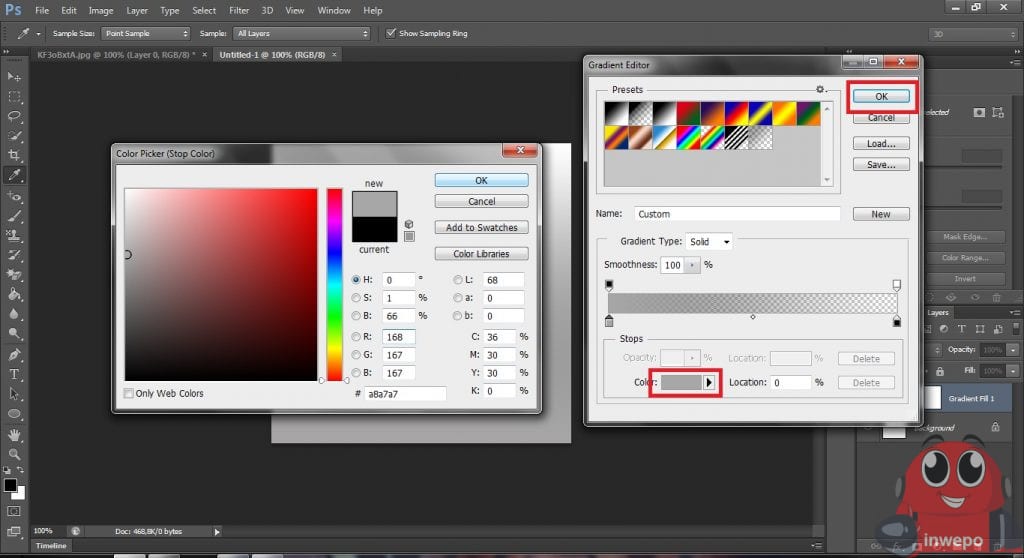Select the Move tool in toolbar

[x=14, y=77]
